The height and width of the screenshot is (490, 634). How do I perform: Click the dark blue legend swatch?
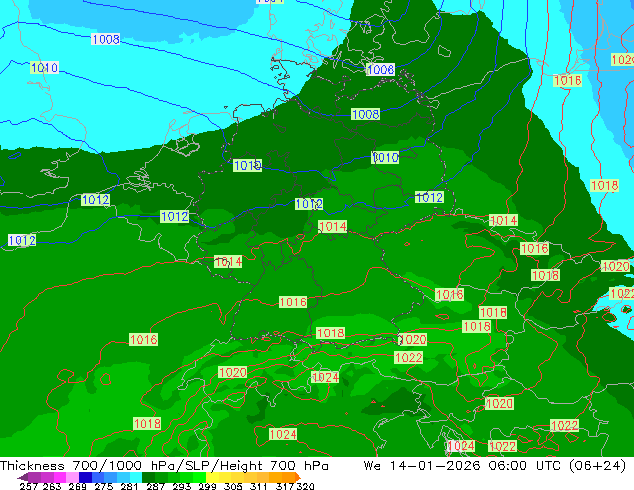[85, 477]
